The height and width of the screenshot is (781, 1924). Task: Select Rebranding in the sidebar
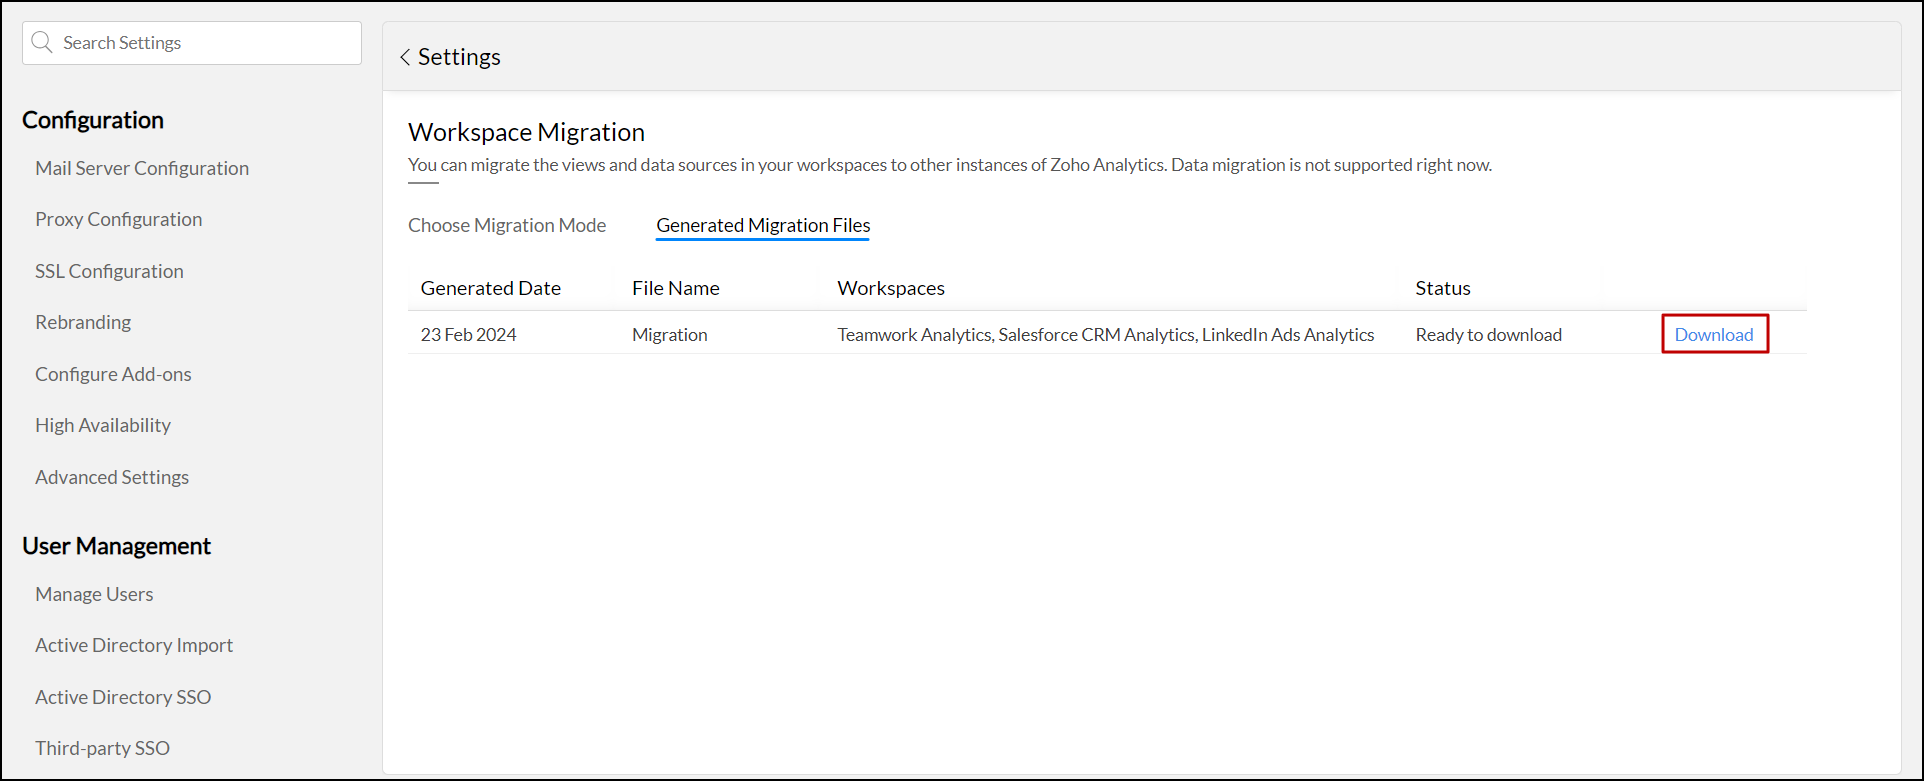point(83,323)
